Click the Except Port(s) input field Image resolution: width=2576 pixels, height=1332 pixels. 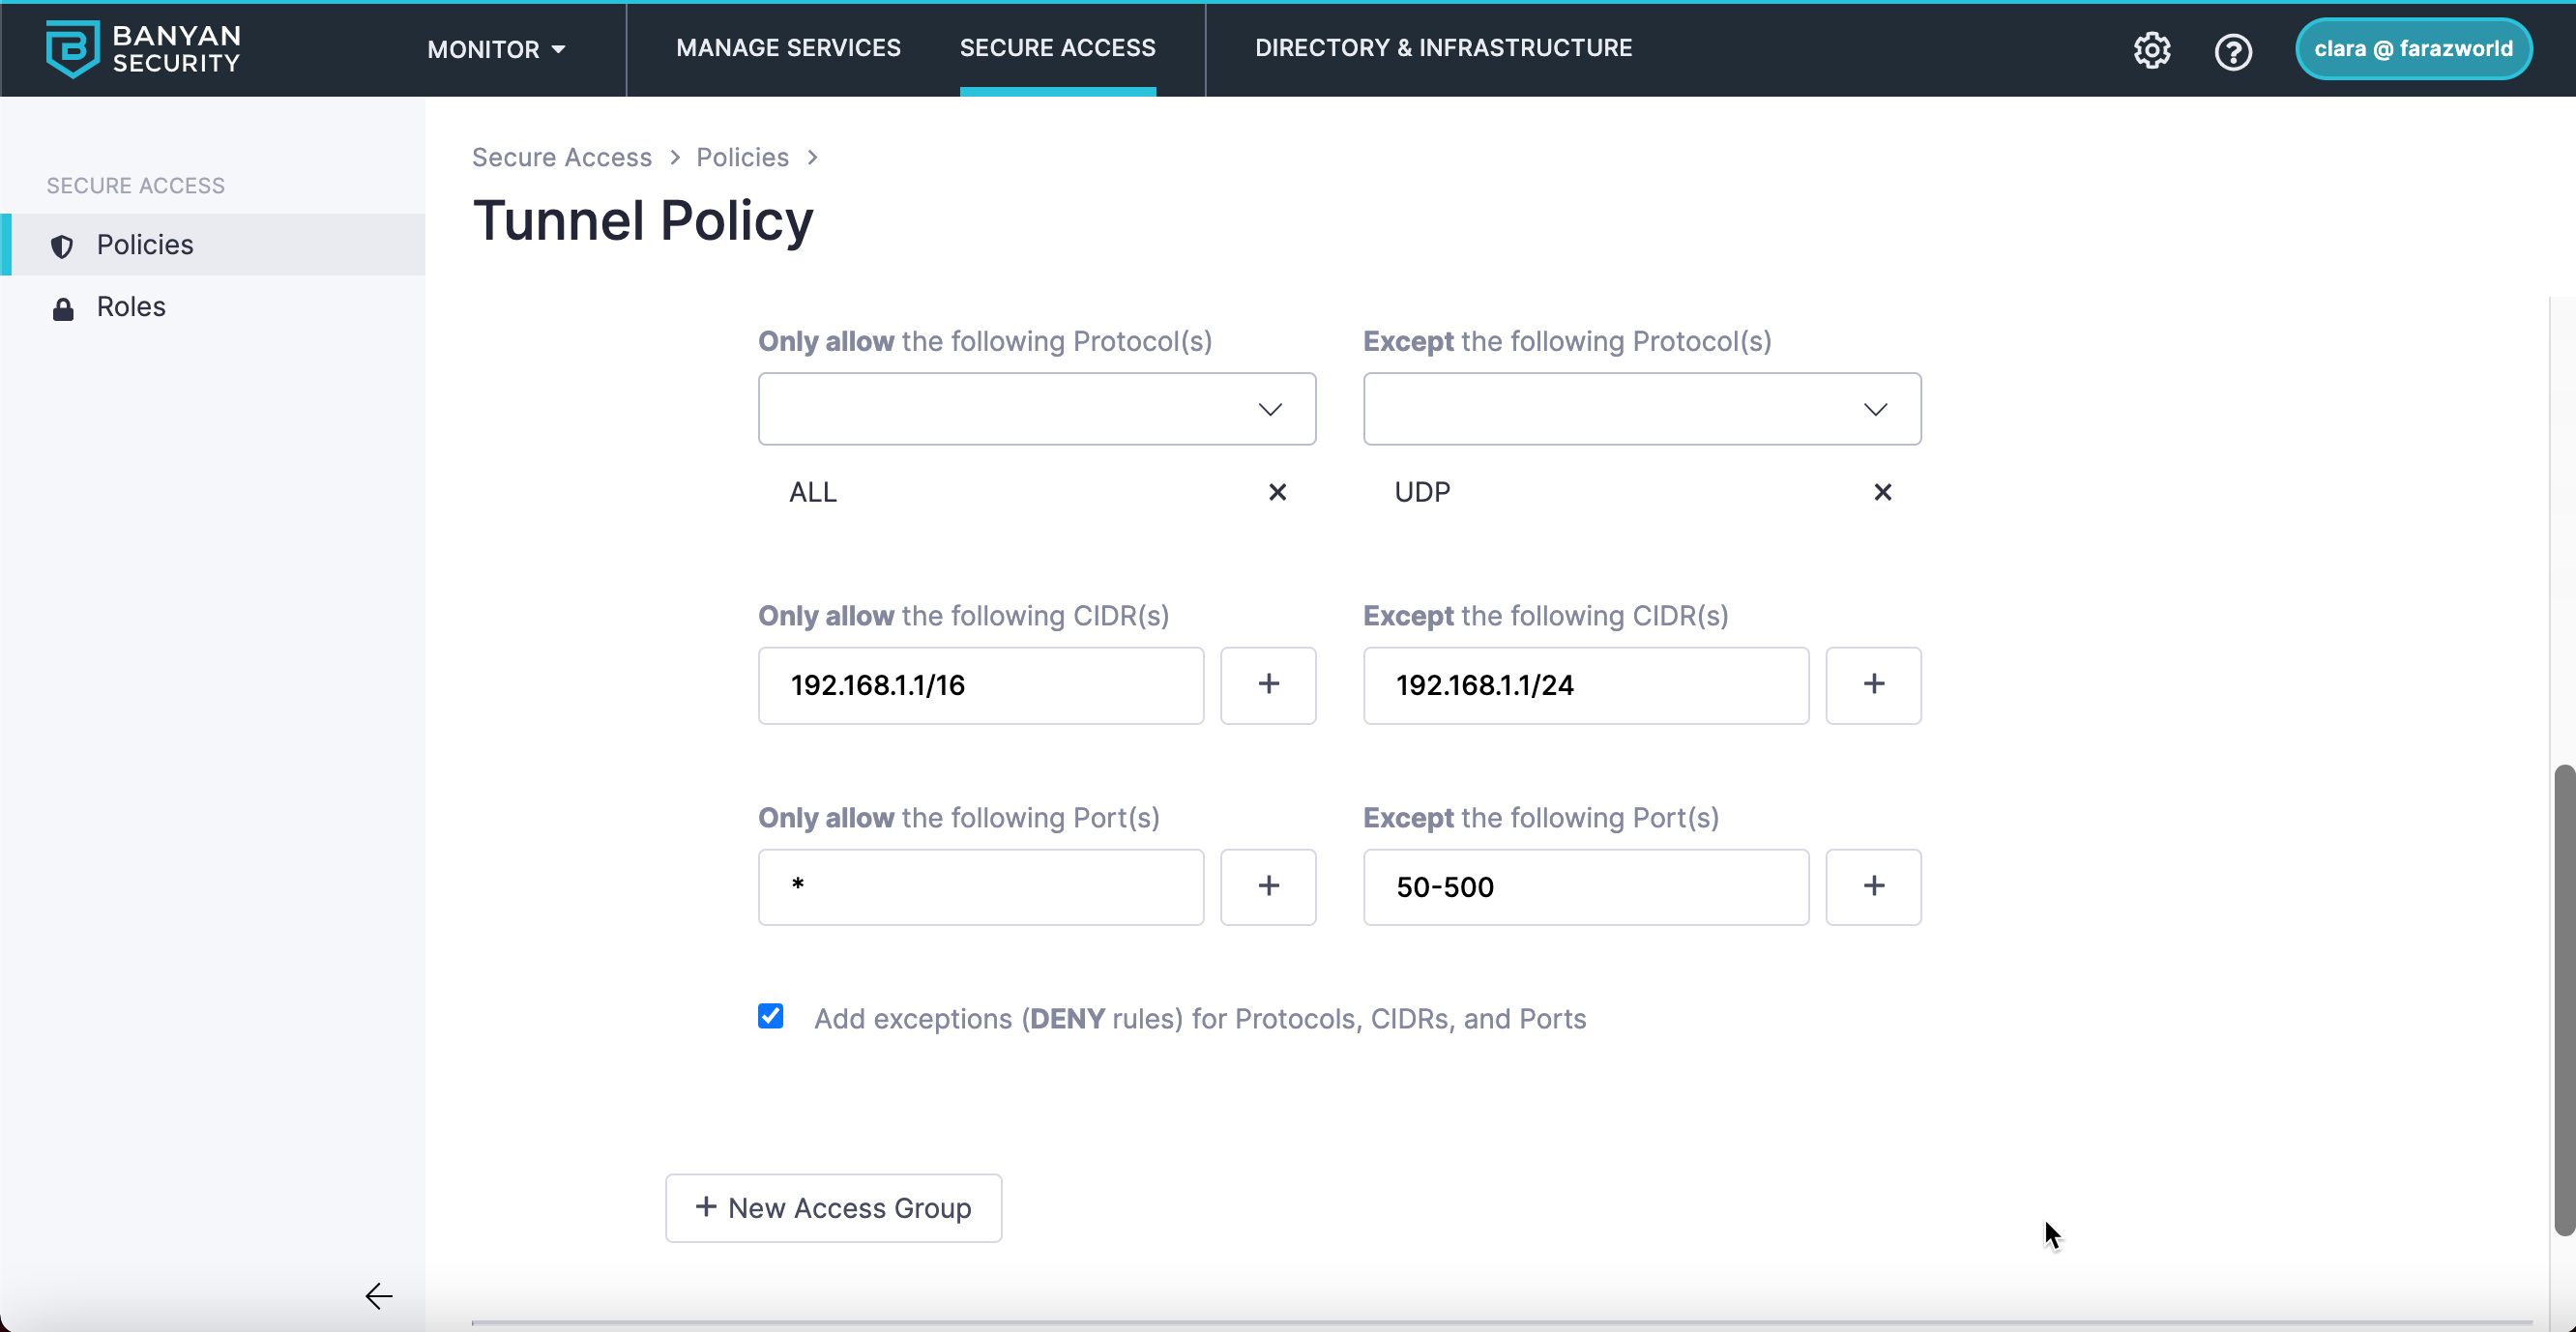[1585, 887]
